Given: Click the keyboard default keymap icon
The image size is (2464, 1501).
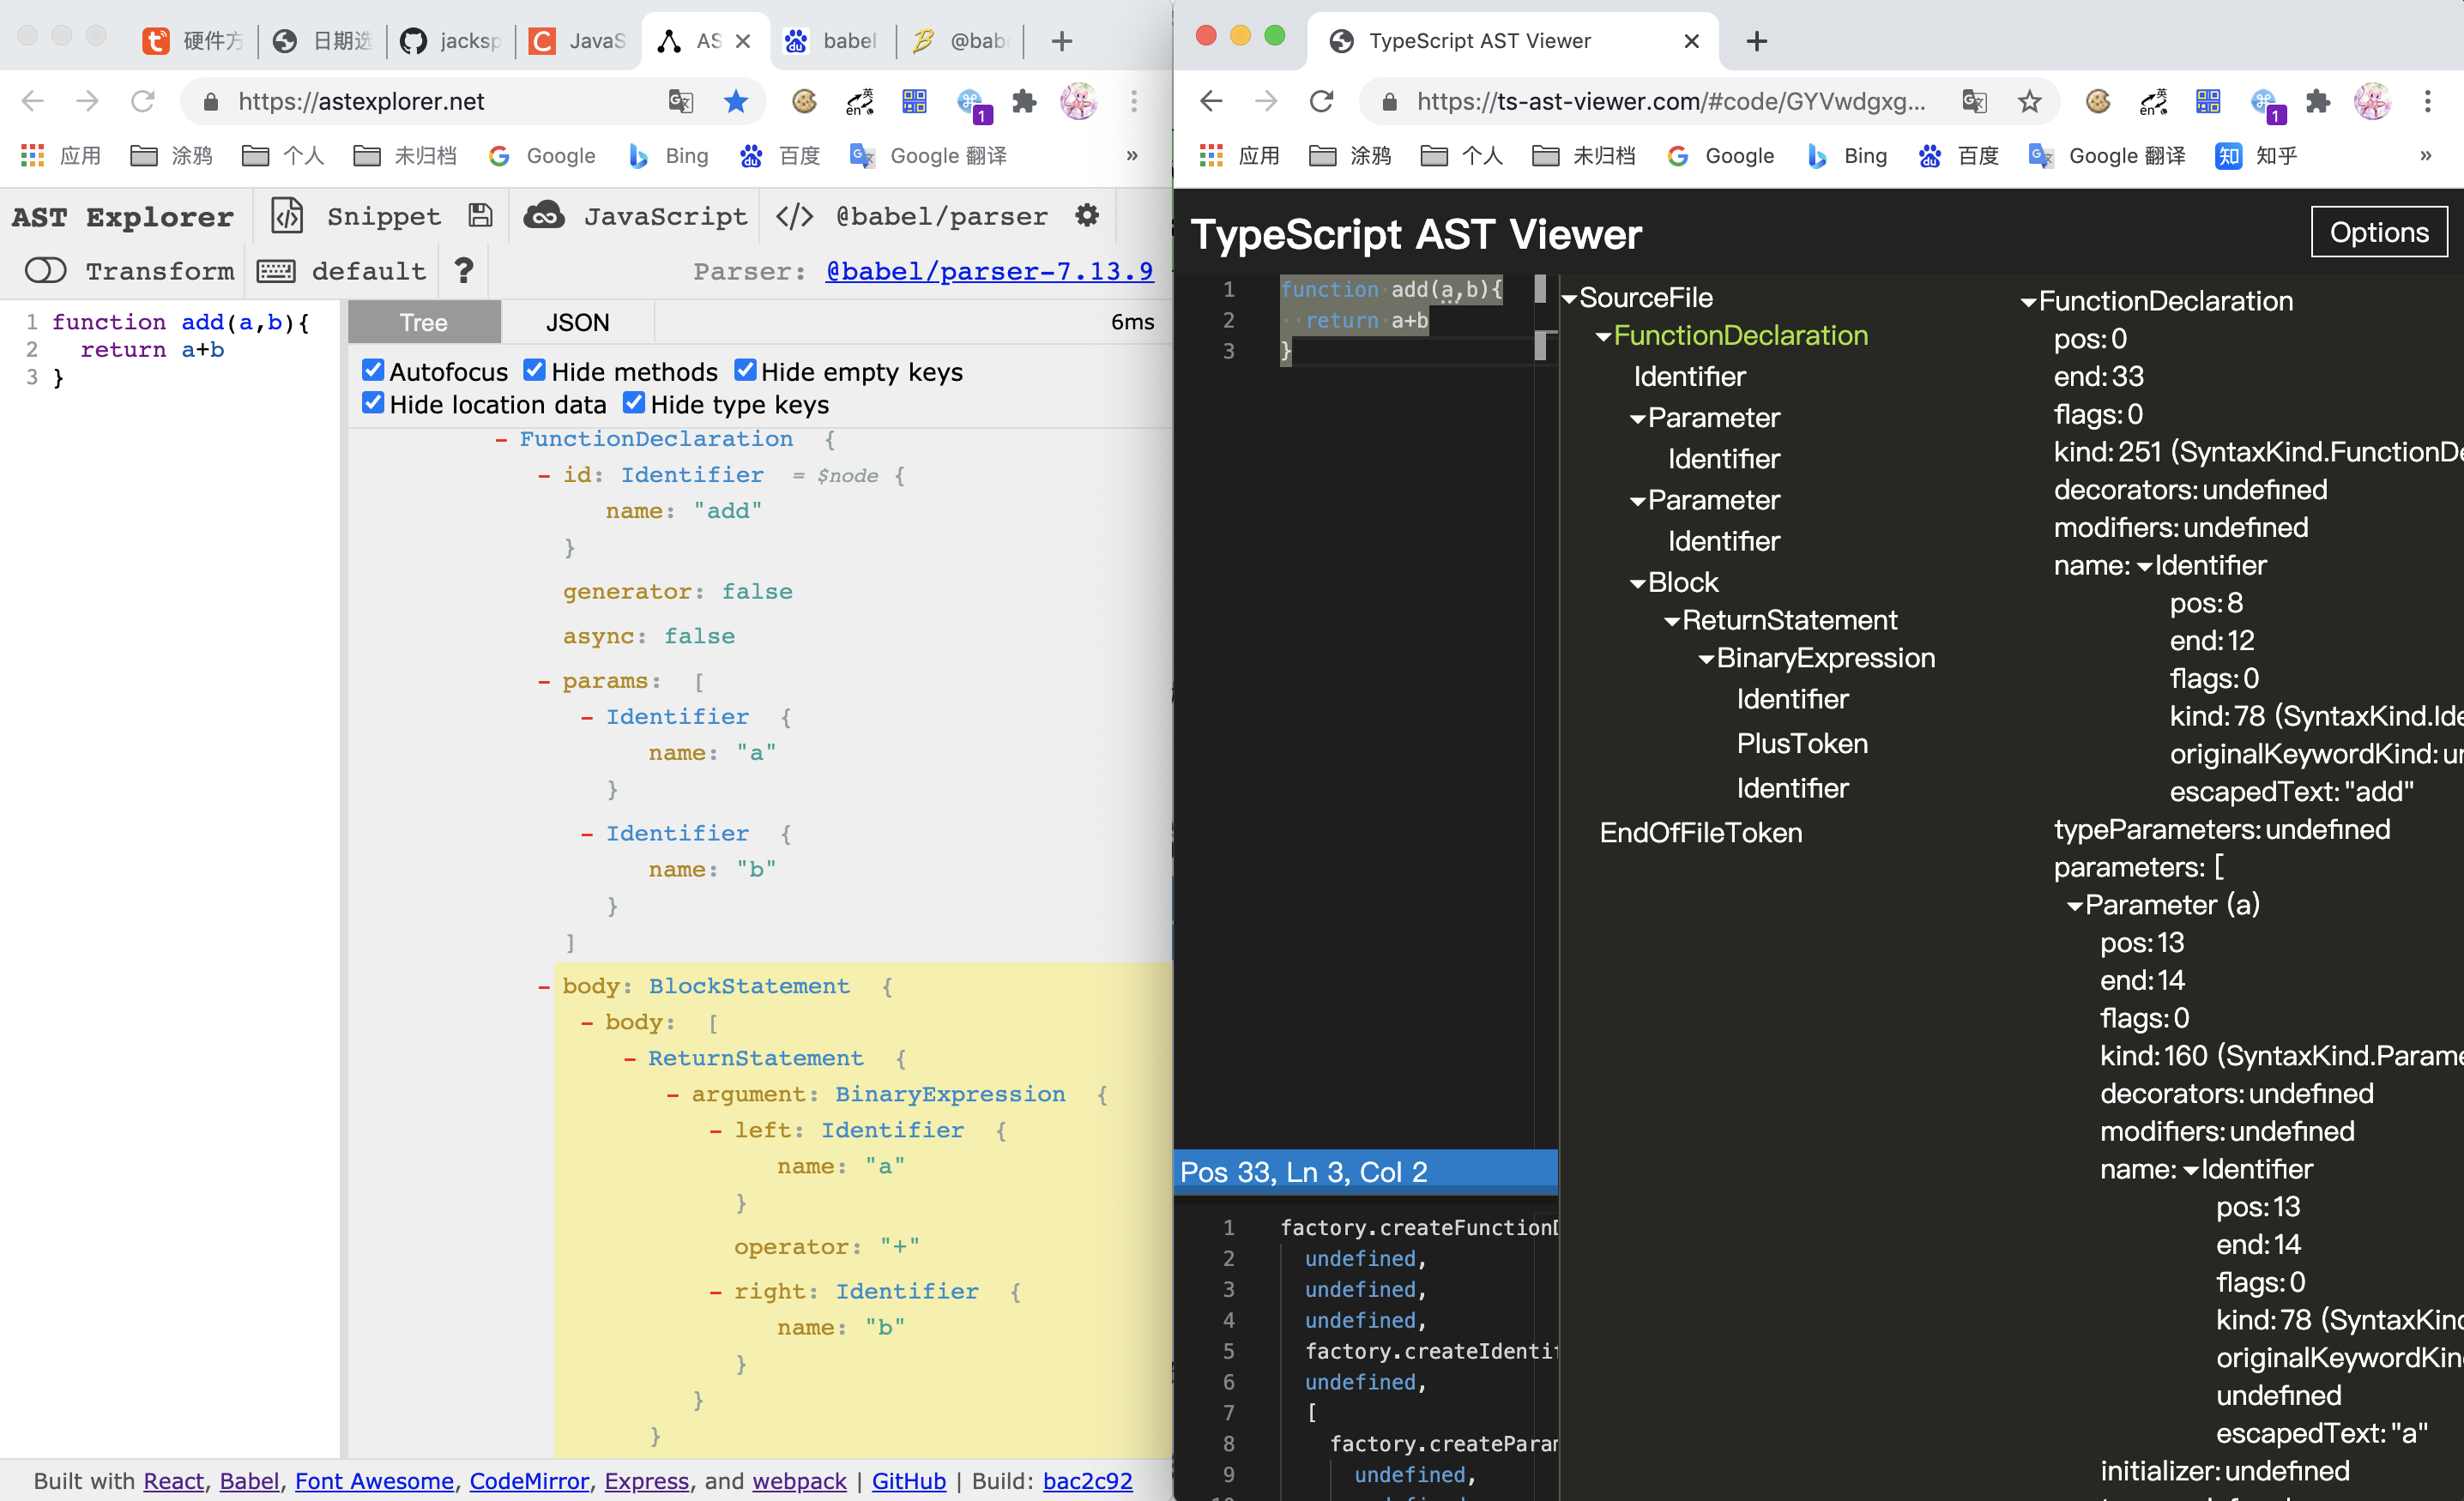Looking at the screenshot, I should click(276, 270).
